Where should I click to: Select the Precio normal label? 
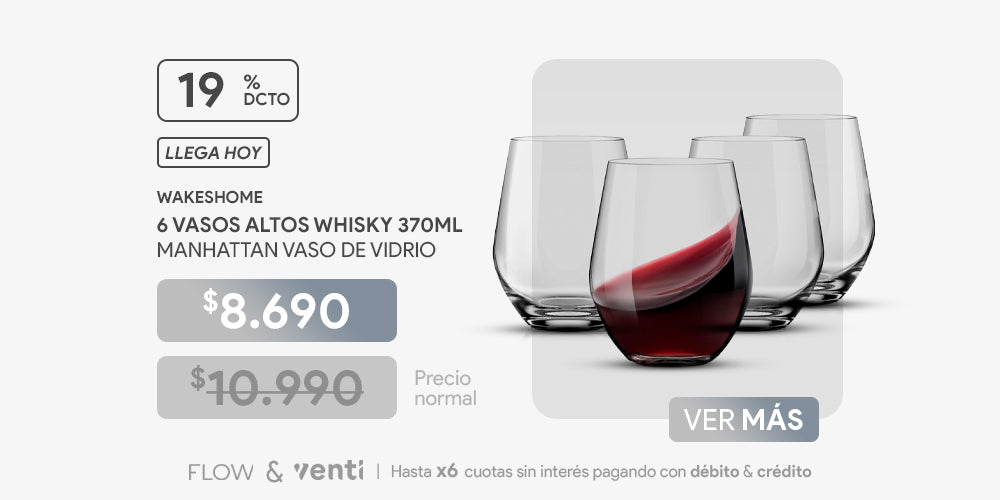[445, 388]
